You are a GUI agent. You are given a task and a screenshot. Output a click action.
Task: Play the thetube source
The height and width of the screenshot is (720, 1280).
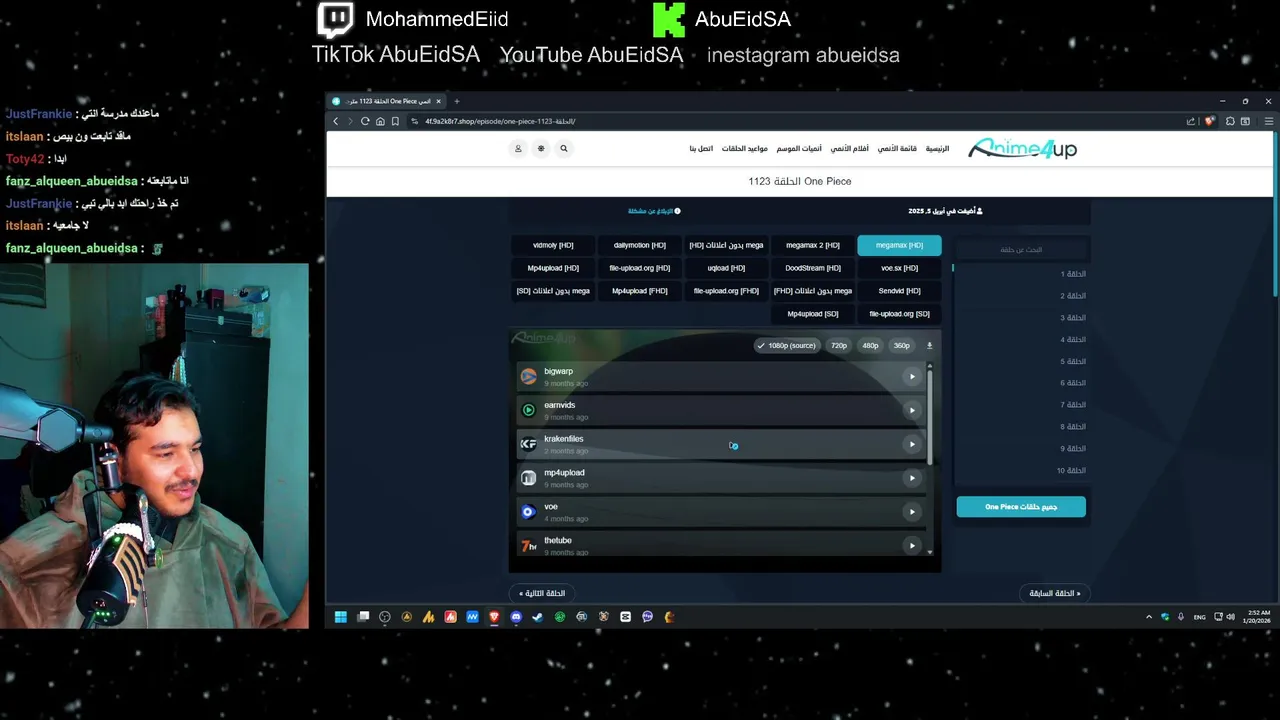(x=912, y=546)
